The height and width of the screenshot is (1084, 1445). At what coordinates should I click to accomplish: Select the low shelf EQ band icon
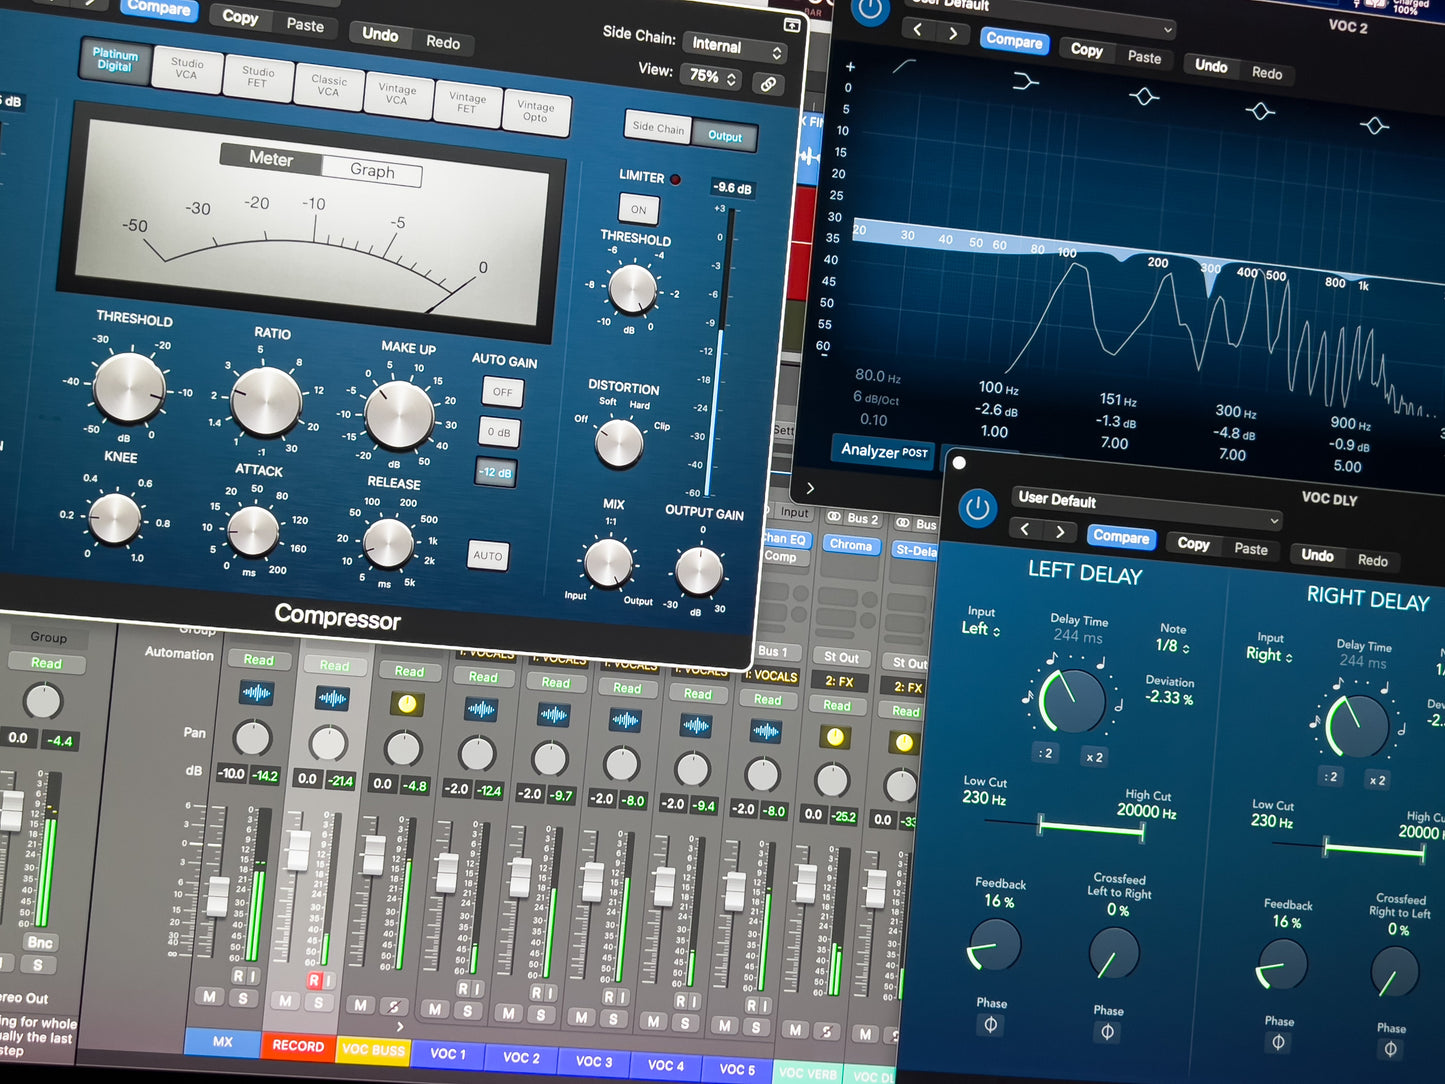[x=1025, y=81]
